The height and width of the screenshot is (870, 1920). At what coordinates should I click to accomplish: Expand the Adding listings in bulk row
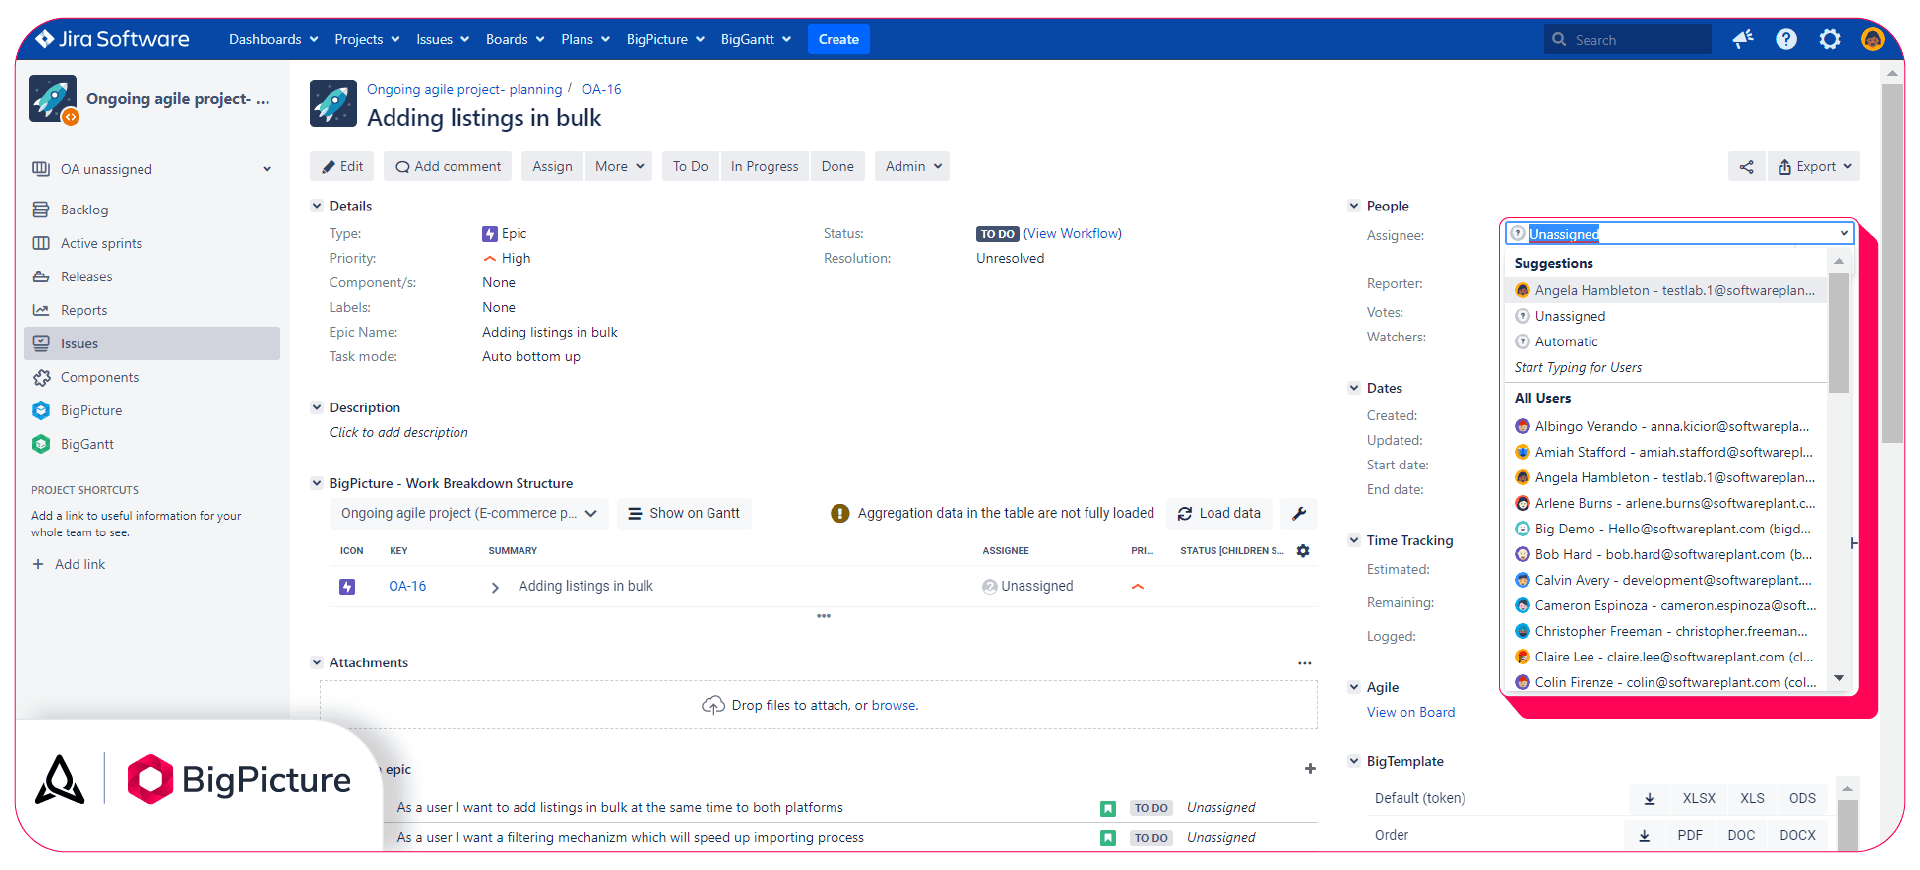pos(495,588)
